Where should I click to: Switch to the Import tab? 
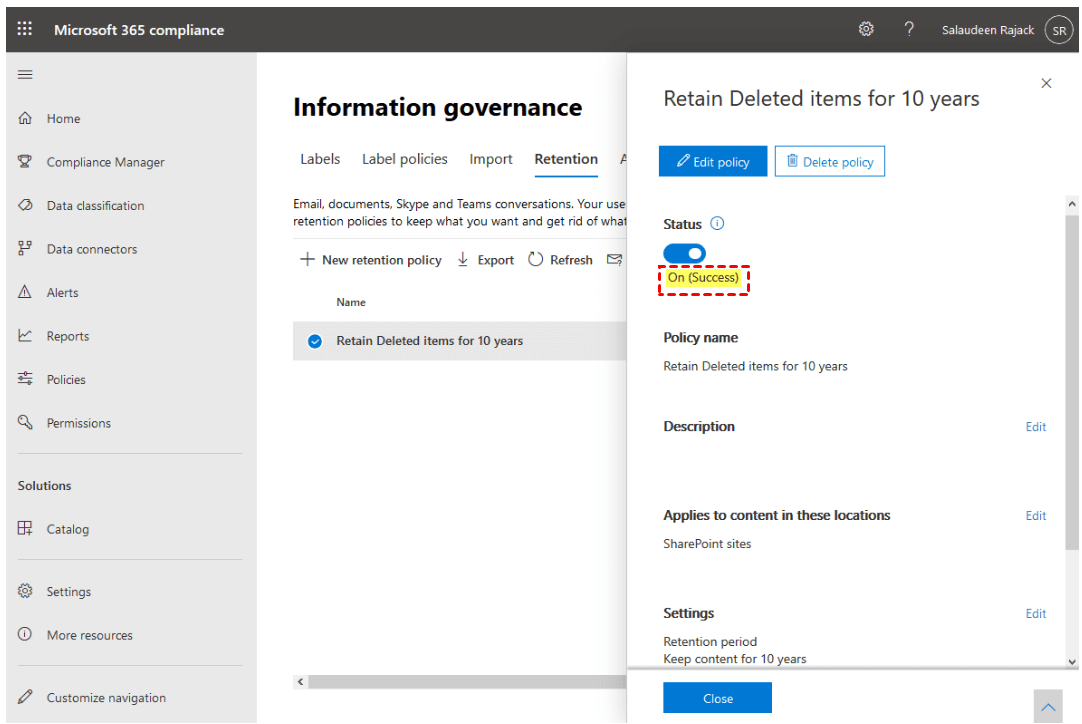pyautogui.click(x=491, y=159)
